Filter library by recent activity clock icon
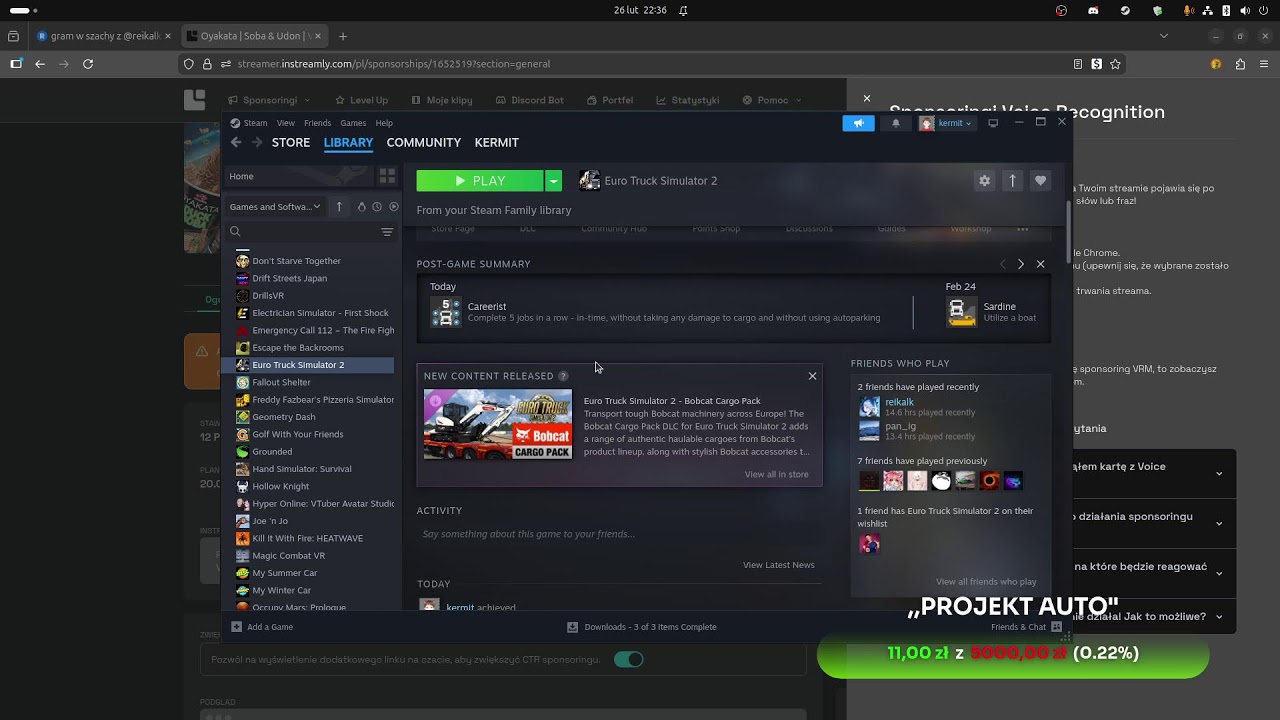 (x=377, y=207)
